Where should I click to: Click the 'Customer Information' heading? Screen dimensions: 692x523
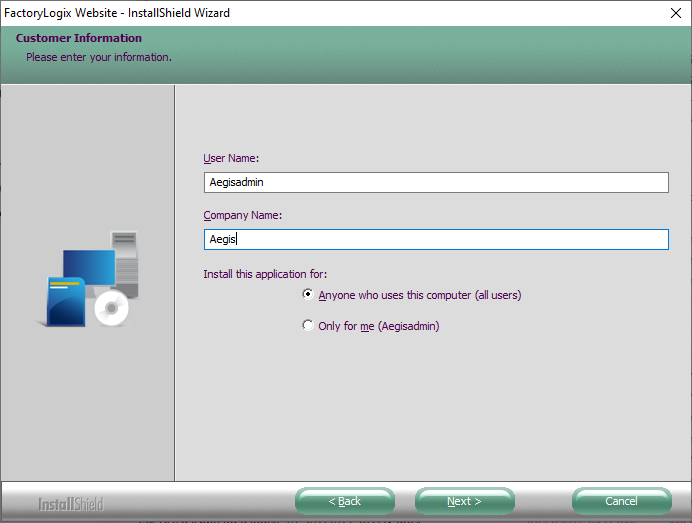[x=79, y=38]
